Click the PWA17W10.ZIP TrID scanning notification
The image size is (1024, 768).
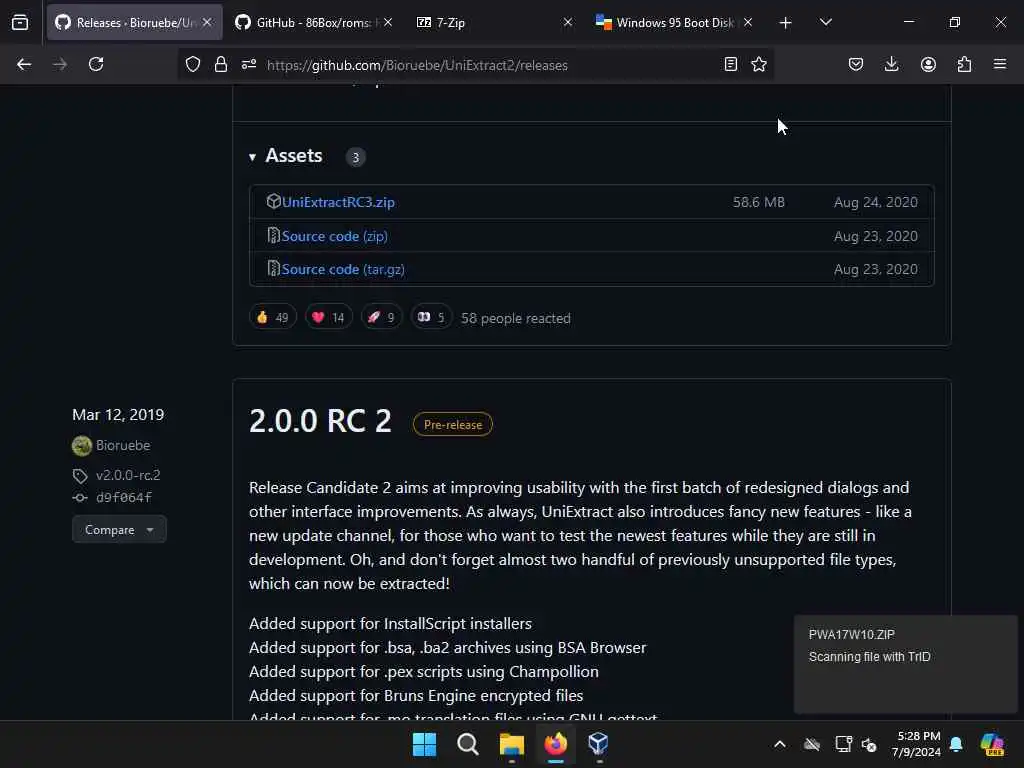coord(905,664)
